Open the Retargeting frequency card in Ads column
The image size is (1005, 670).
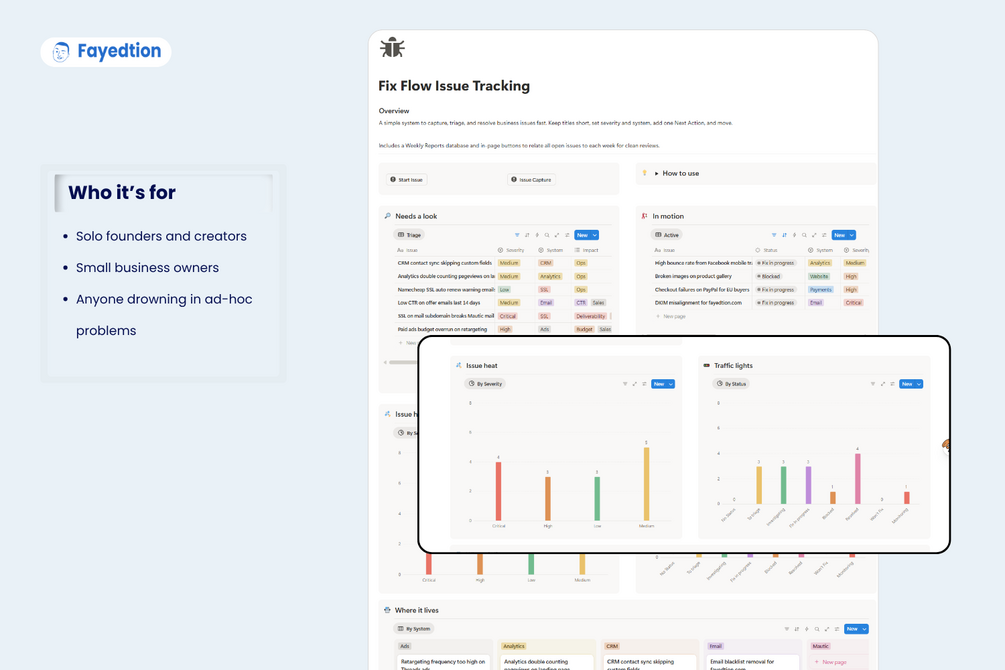click(x=443, y=663)
